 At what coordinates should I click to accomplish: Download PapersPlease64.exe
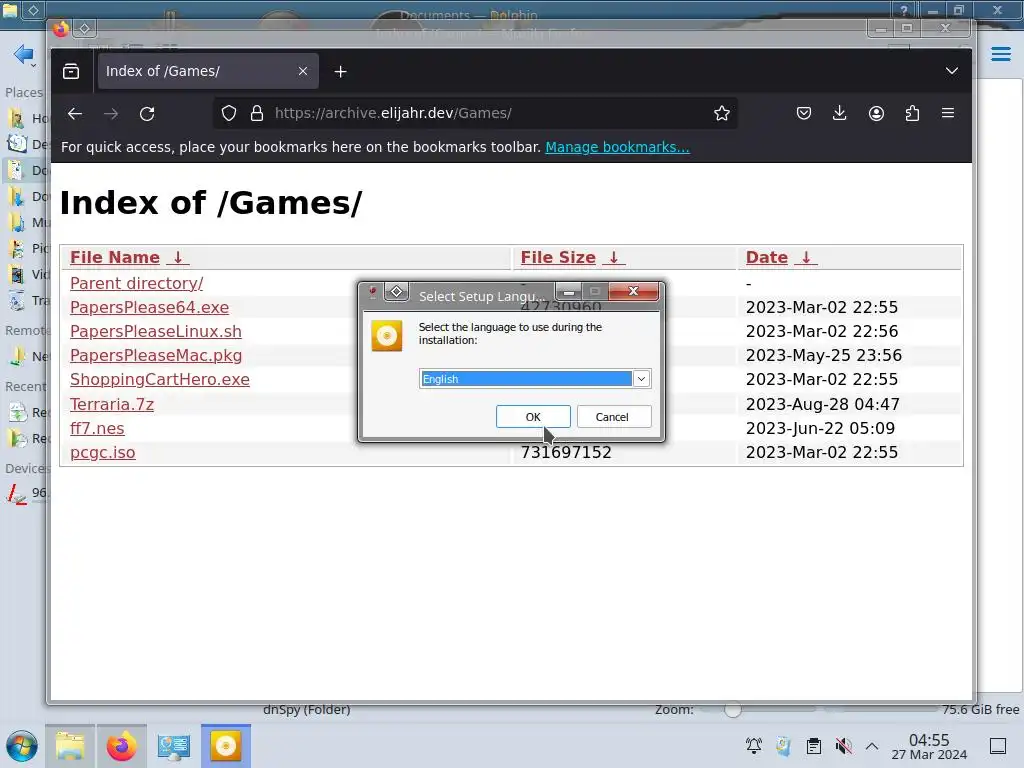(x=150, y=308)
